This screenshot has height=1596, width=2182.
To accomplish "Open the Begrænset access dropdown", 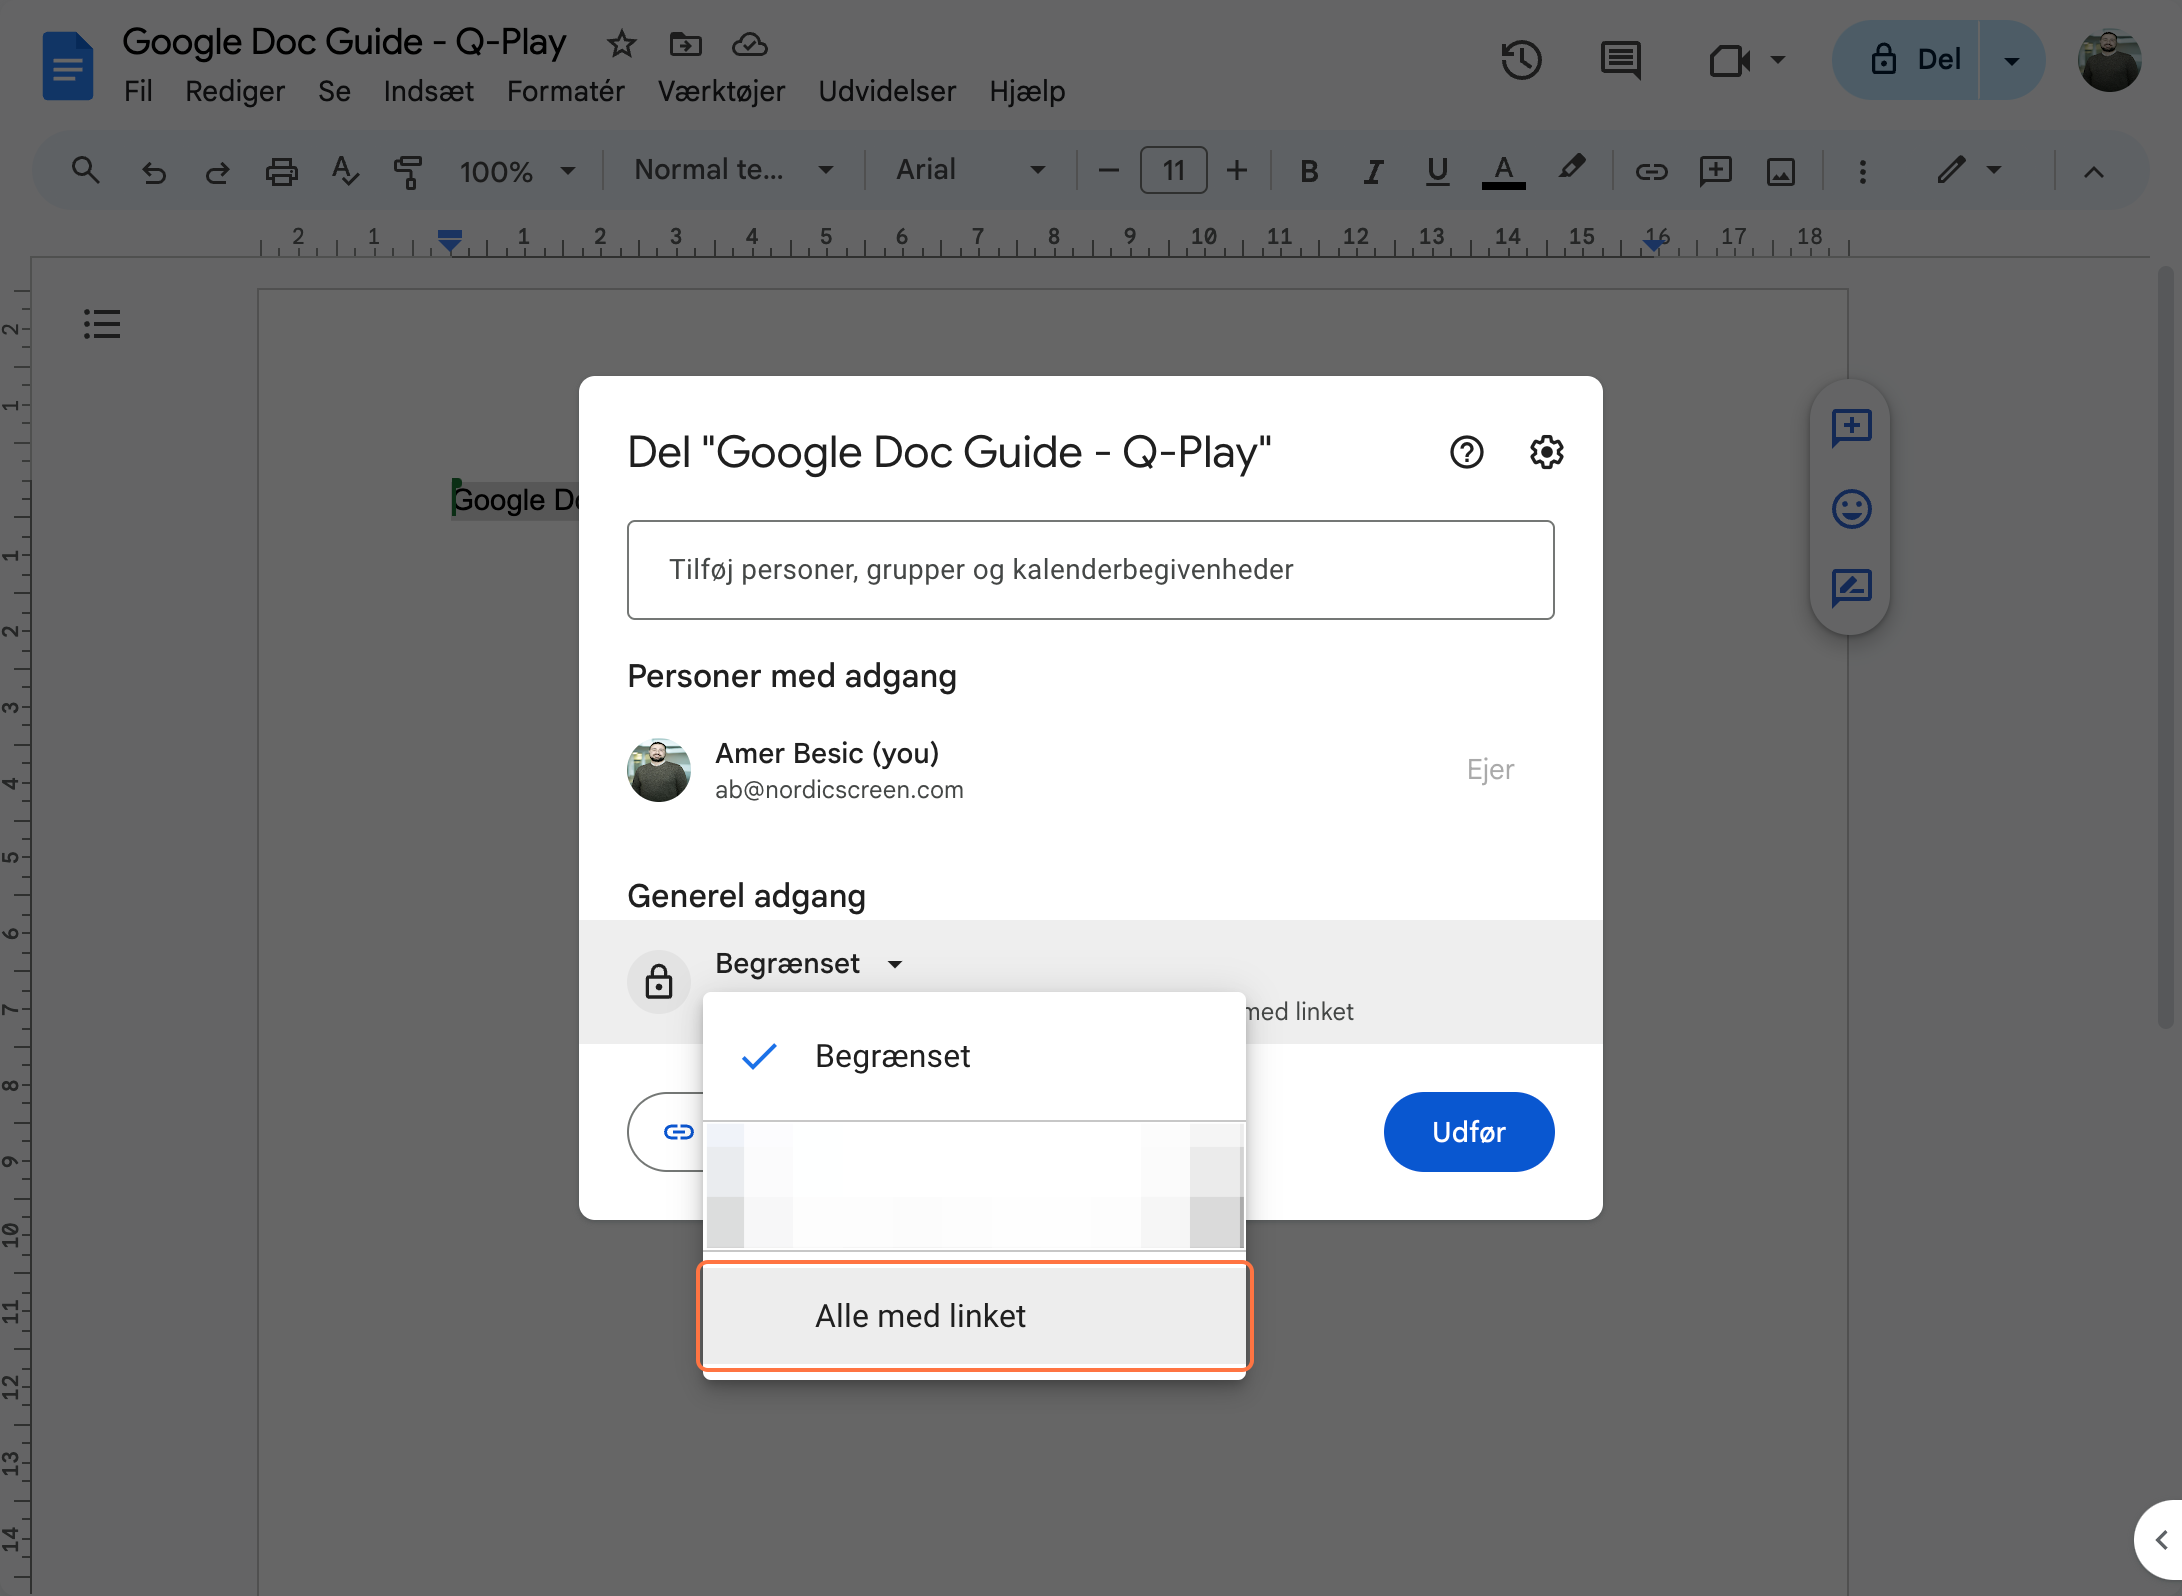I will (x=809, y=963).
